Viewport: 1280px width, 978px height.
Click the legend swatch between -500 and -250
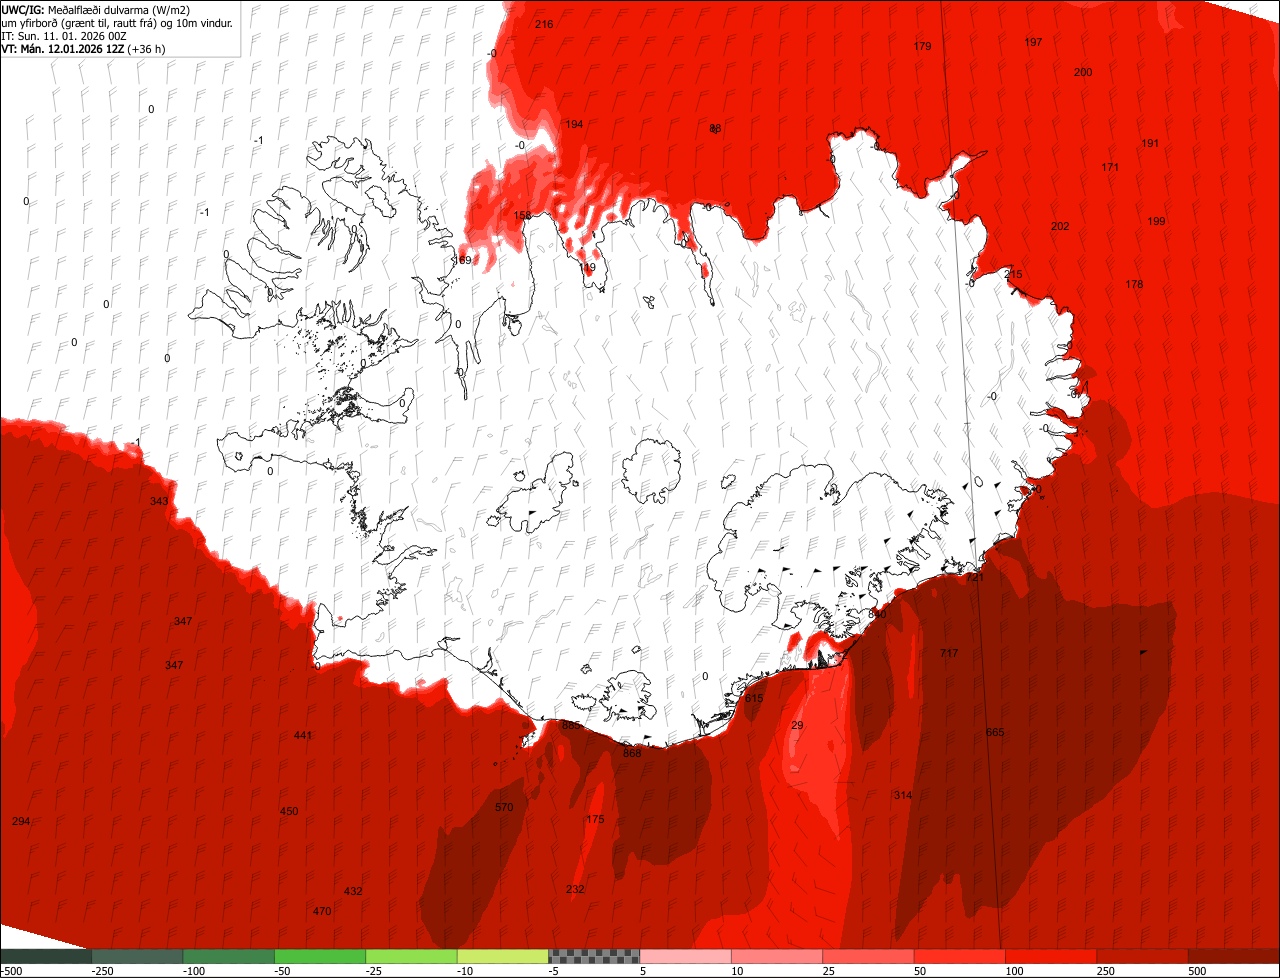46,955
